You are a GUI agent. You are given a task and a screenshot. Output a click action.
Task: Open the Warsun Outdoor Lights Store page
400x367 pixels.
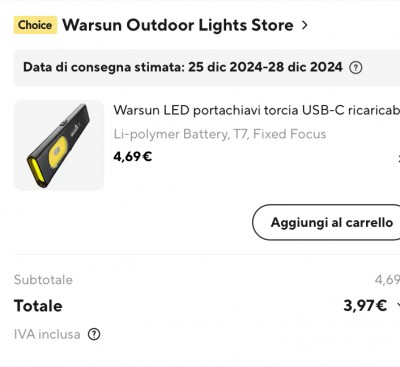click(178, 25)
